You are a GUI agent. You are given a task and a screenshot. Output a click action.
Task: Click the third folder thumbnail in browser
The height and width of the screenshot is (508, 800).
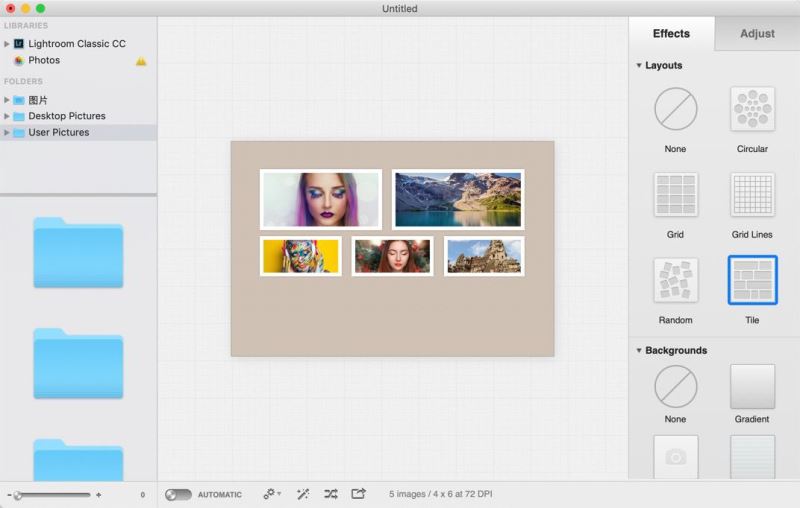79,460
